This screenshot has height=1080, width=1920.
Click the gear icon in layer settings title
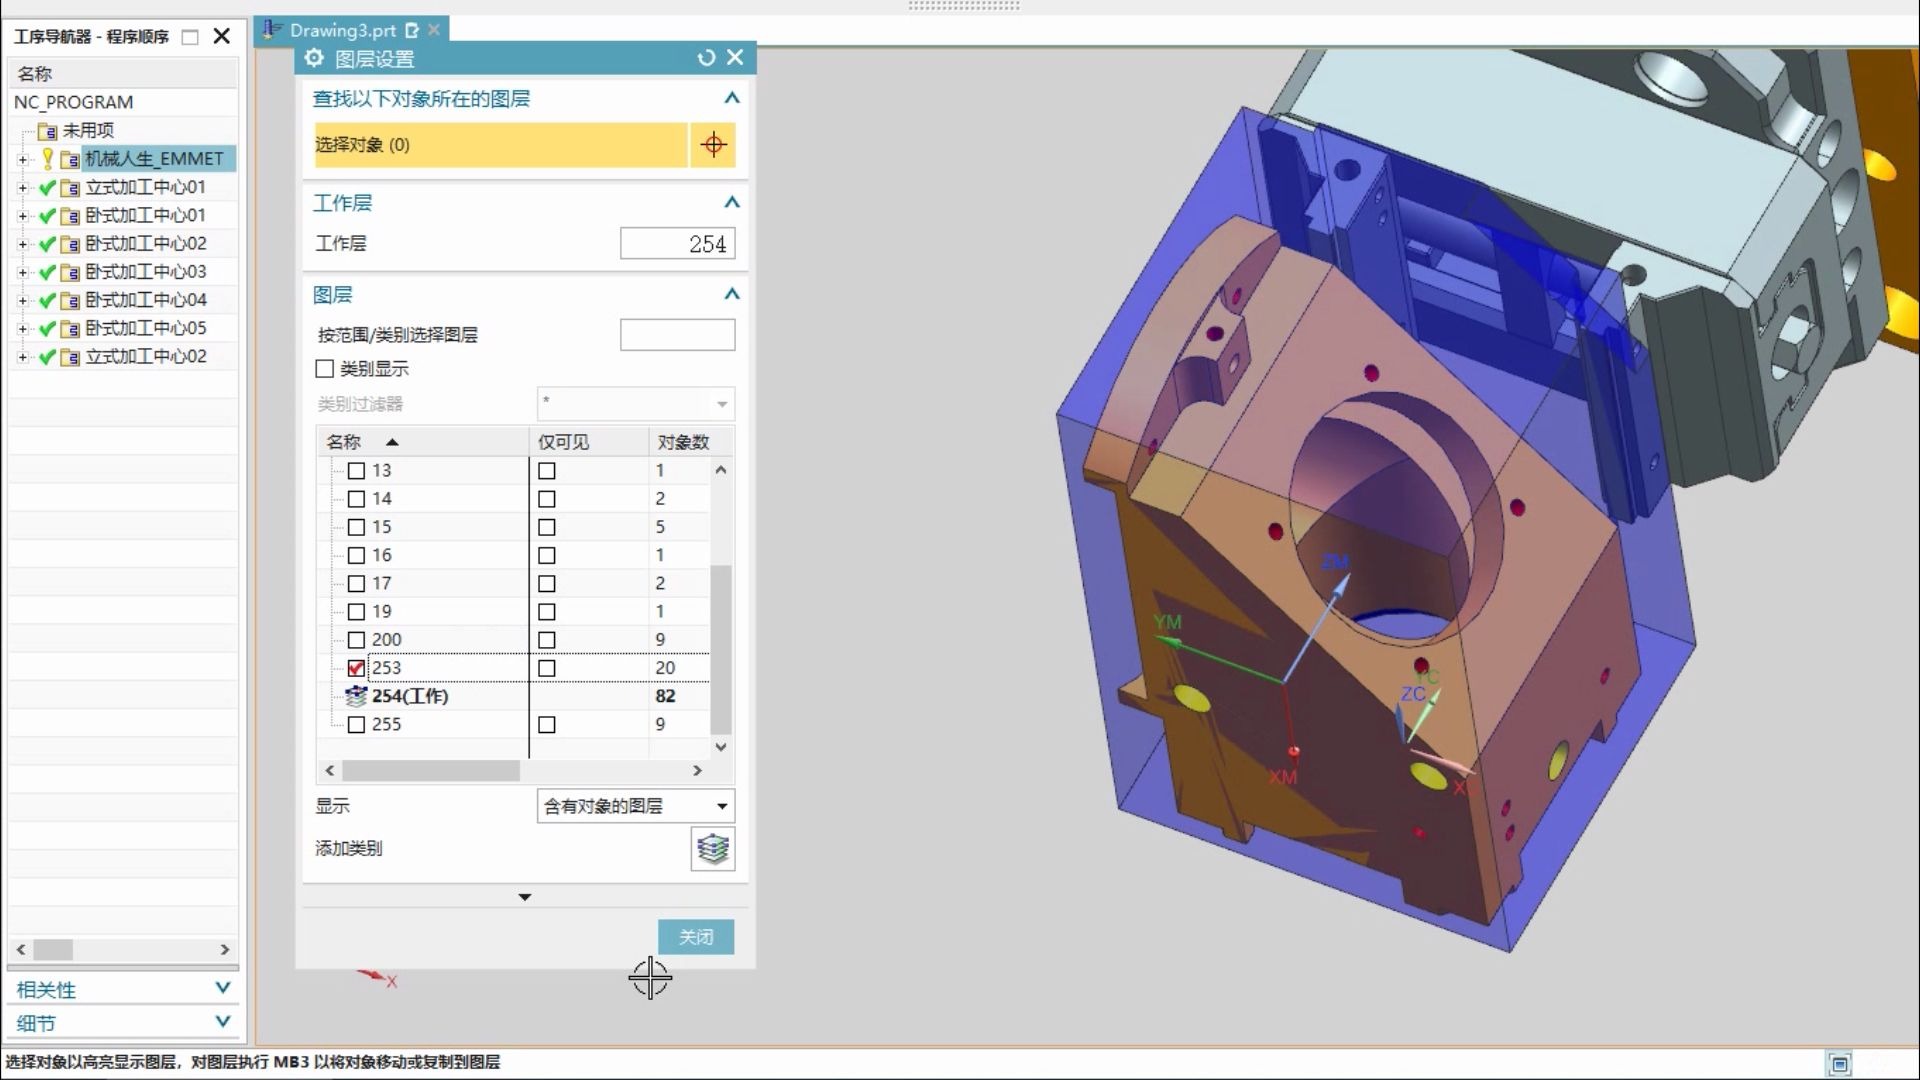coord(314,58)
